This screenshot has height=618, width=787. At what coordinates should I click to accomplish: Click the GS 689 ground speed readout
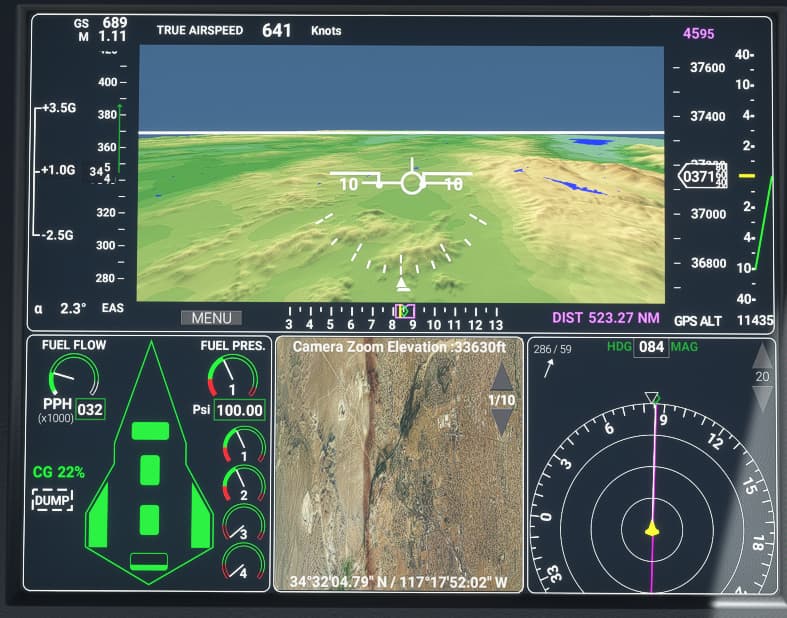coord(100,23)
